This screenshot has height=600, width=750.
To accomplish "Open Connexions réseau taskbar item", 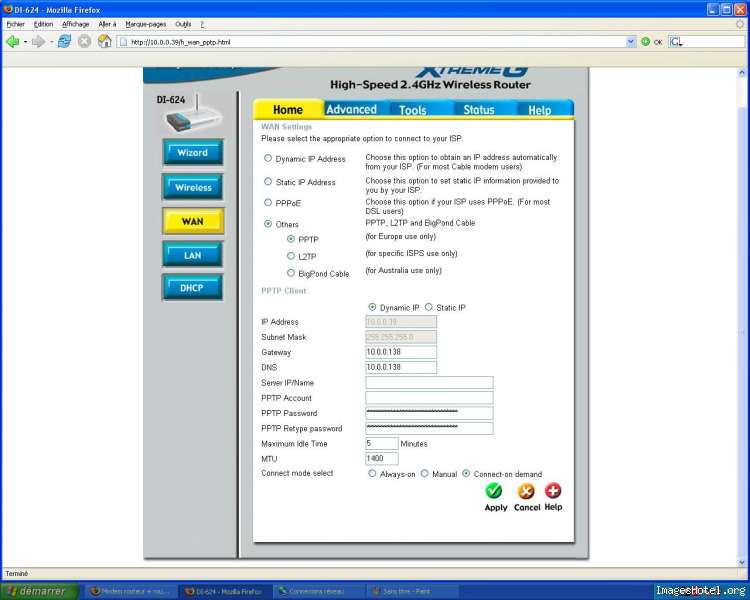I will (318, 592).
